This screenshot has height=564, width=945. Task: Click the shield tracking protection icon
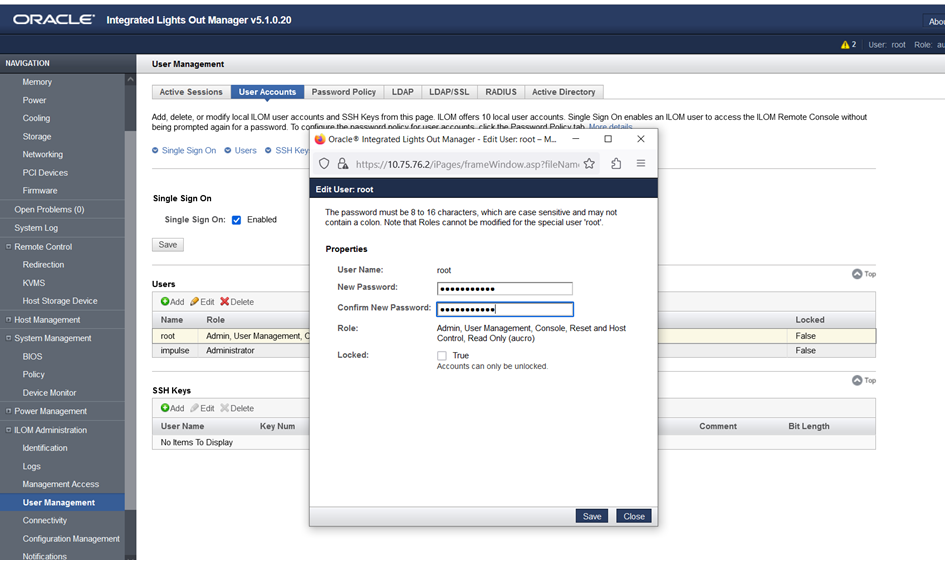pos(324,164)
